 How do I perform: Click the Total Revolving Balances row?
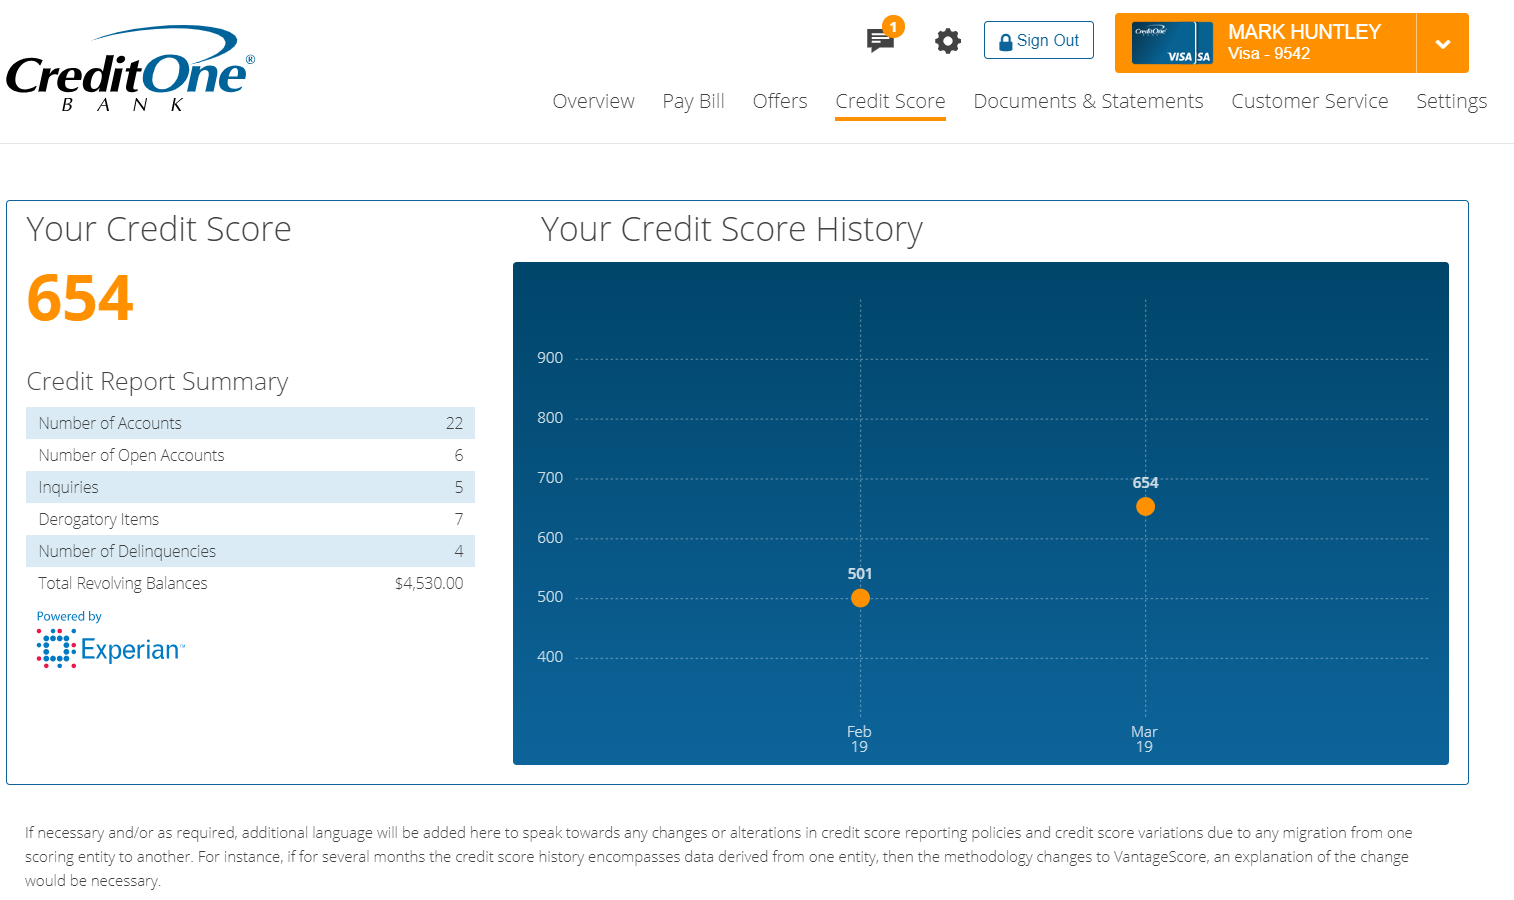[250, 583]
